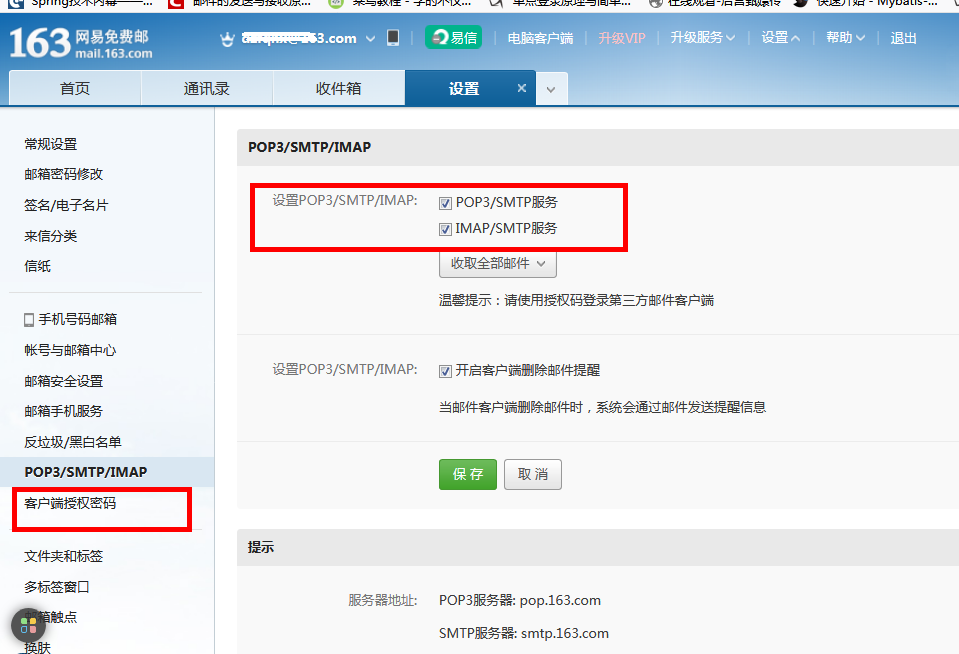Click the 保存 button

(468, 474)
